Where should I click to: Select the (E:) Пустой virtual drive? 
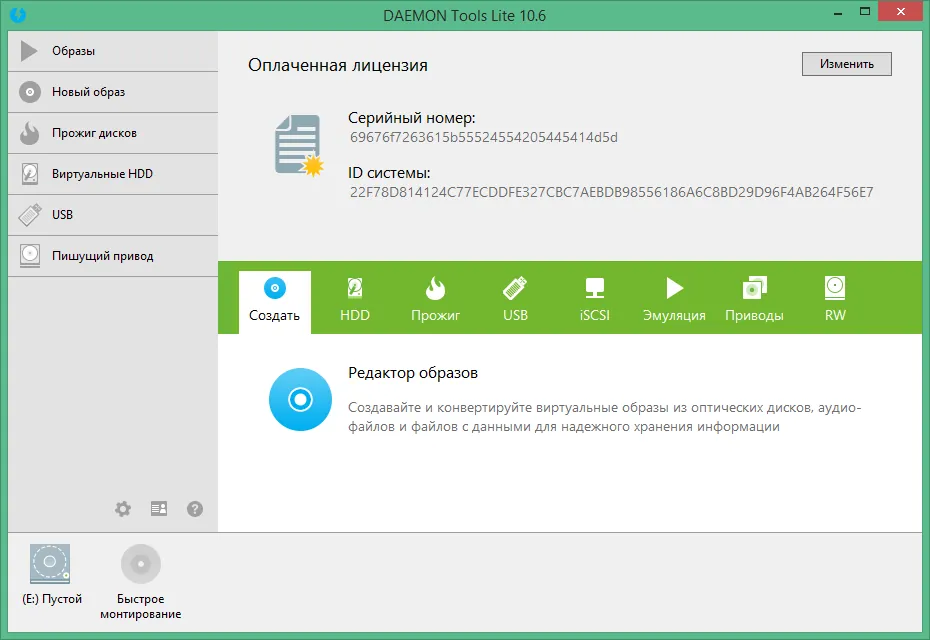pyautogui.click(x=51, y=574)
